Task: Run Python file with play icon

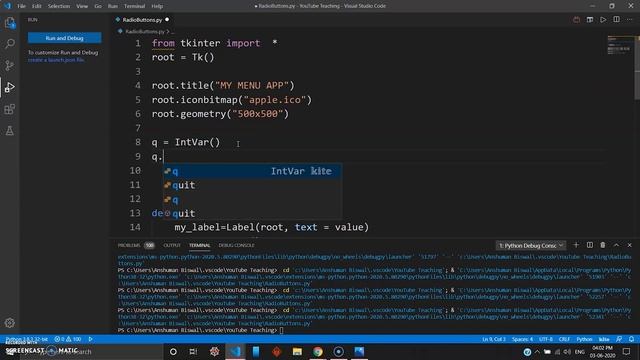Action: click(603, 20)
